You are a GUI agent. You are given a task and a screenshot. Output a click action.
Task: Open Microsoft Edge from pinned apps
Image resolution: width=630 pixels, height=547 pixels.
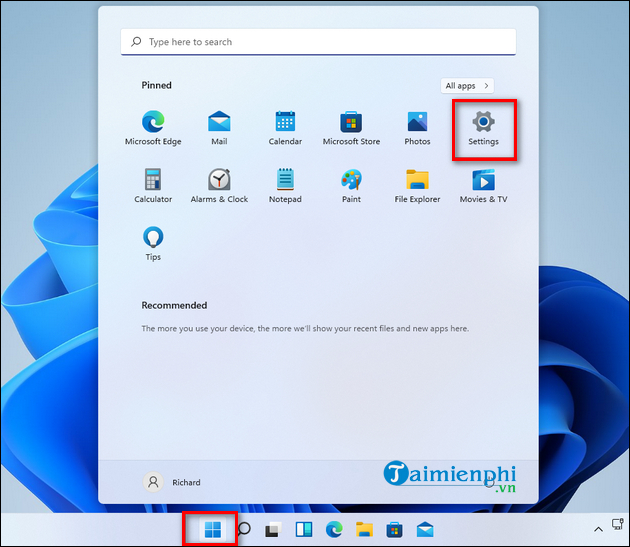tap(153, 123)
